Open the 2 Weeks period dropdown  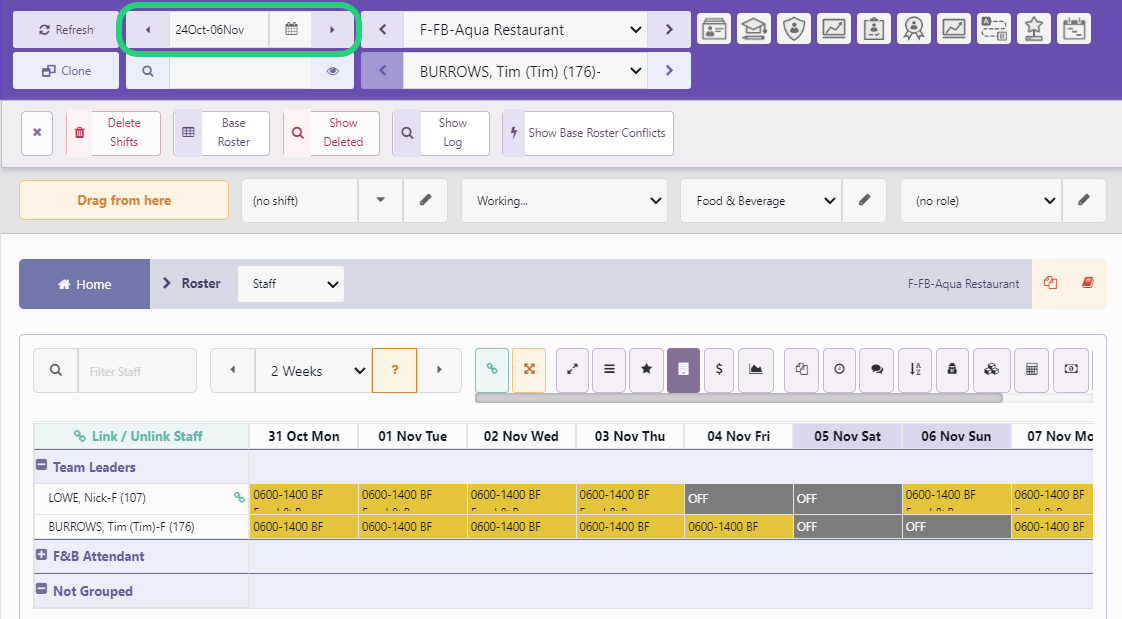click(313, 371)
